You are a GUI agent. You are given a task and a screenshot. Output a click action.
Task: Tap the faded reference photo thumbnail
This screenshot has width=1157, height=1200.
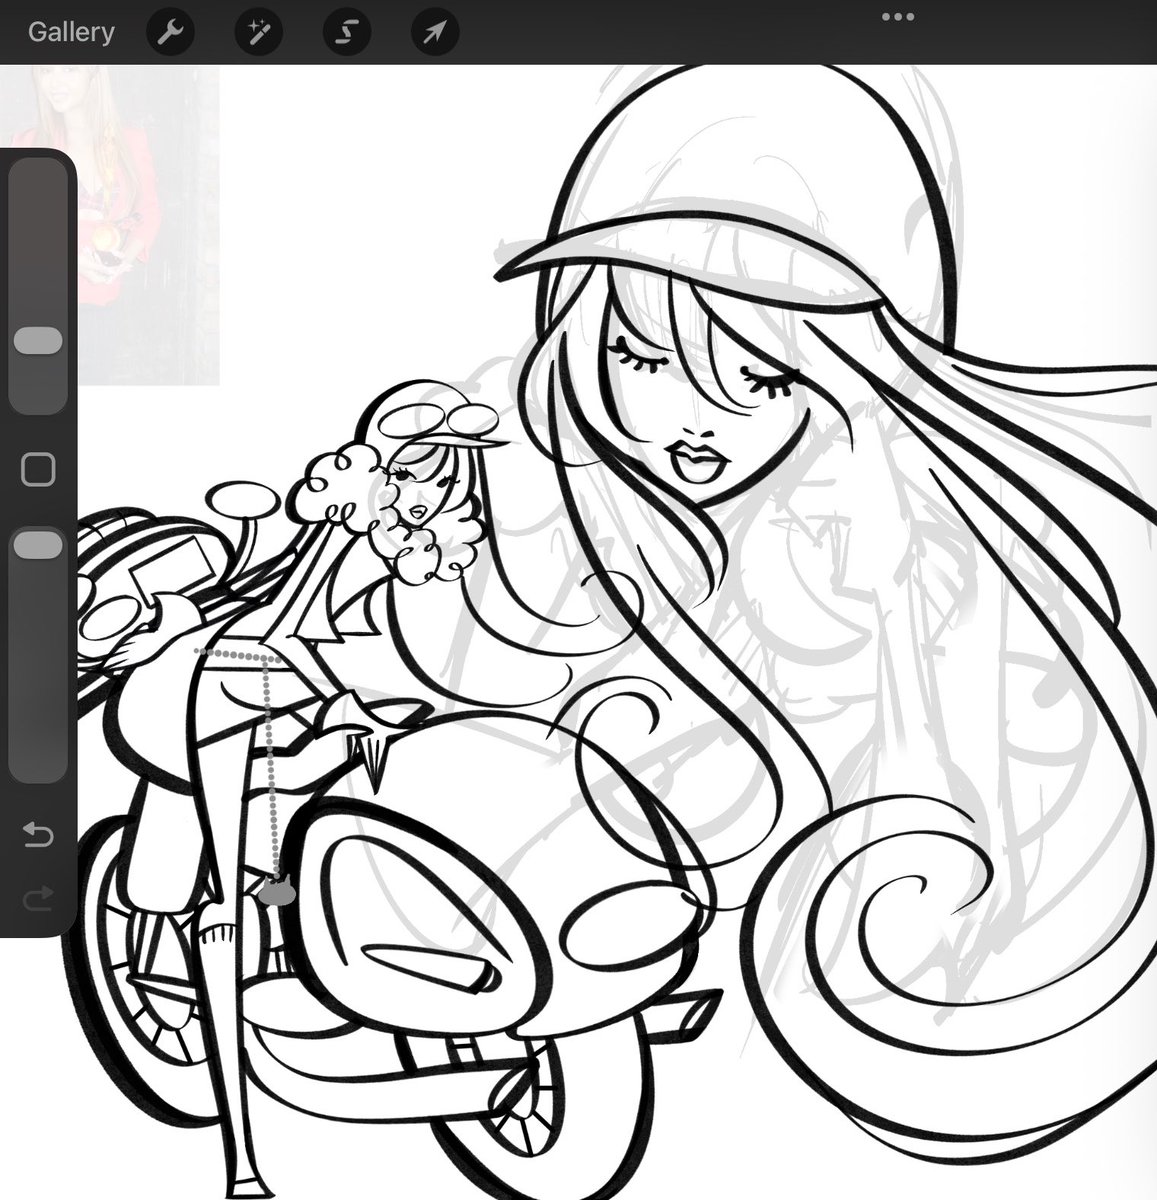(x=110, y=225)
